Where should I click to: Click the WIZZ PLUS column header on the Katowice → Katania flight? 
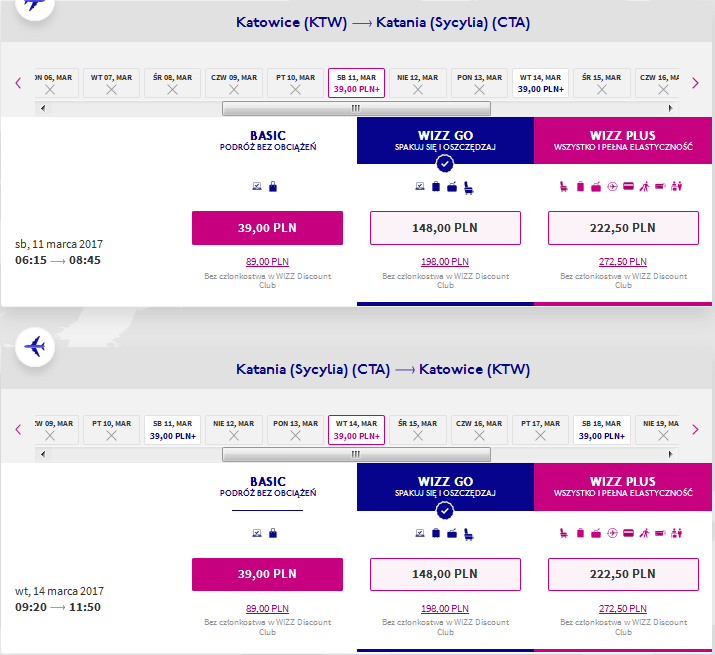(623, 140)
